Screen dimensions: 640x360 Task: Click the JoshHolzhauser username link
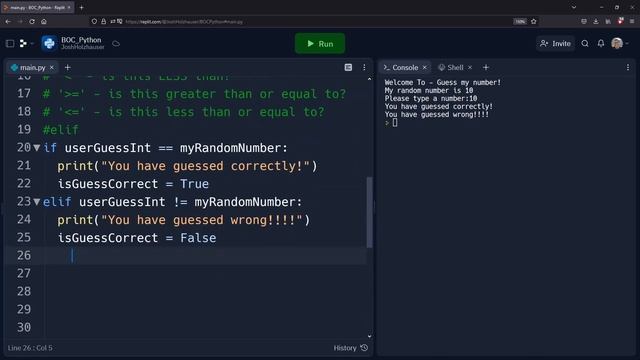pyautogui.click(x=82, y=47)
